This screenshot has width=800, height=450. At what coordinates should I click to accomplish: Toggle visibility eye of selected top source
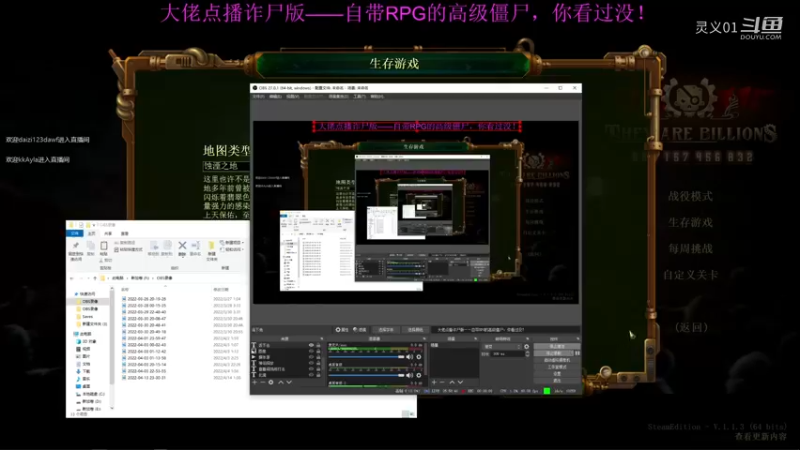(x=311, y=345)
